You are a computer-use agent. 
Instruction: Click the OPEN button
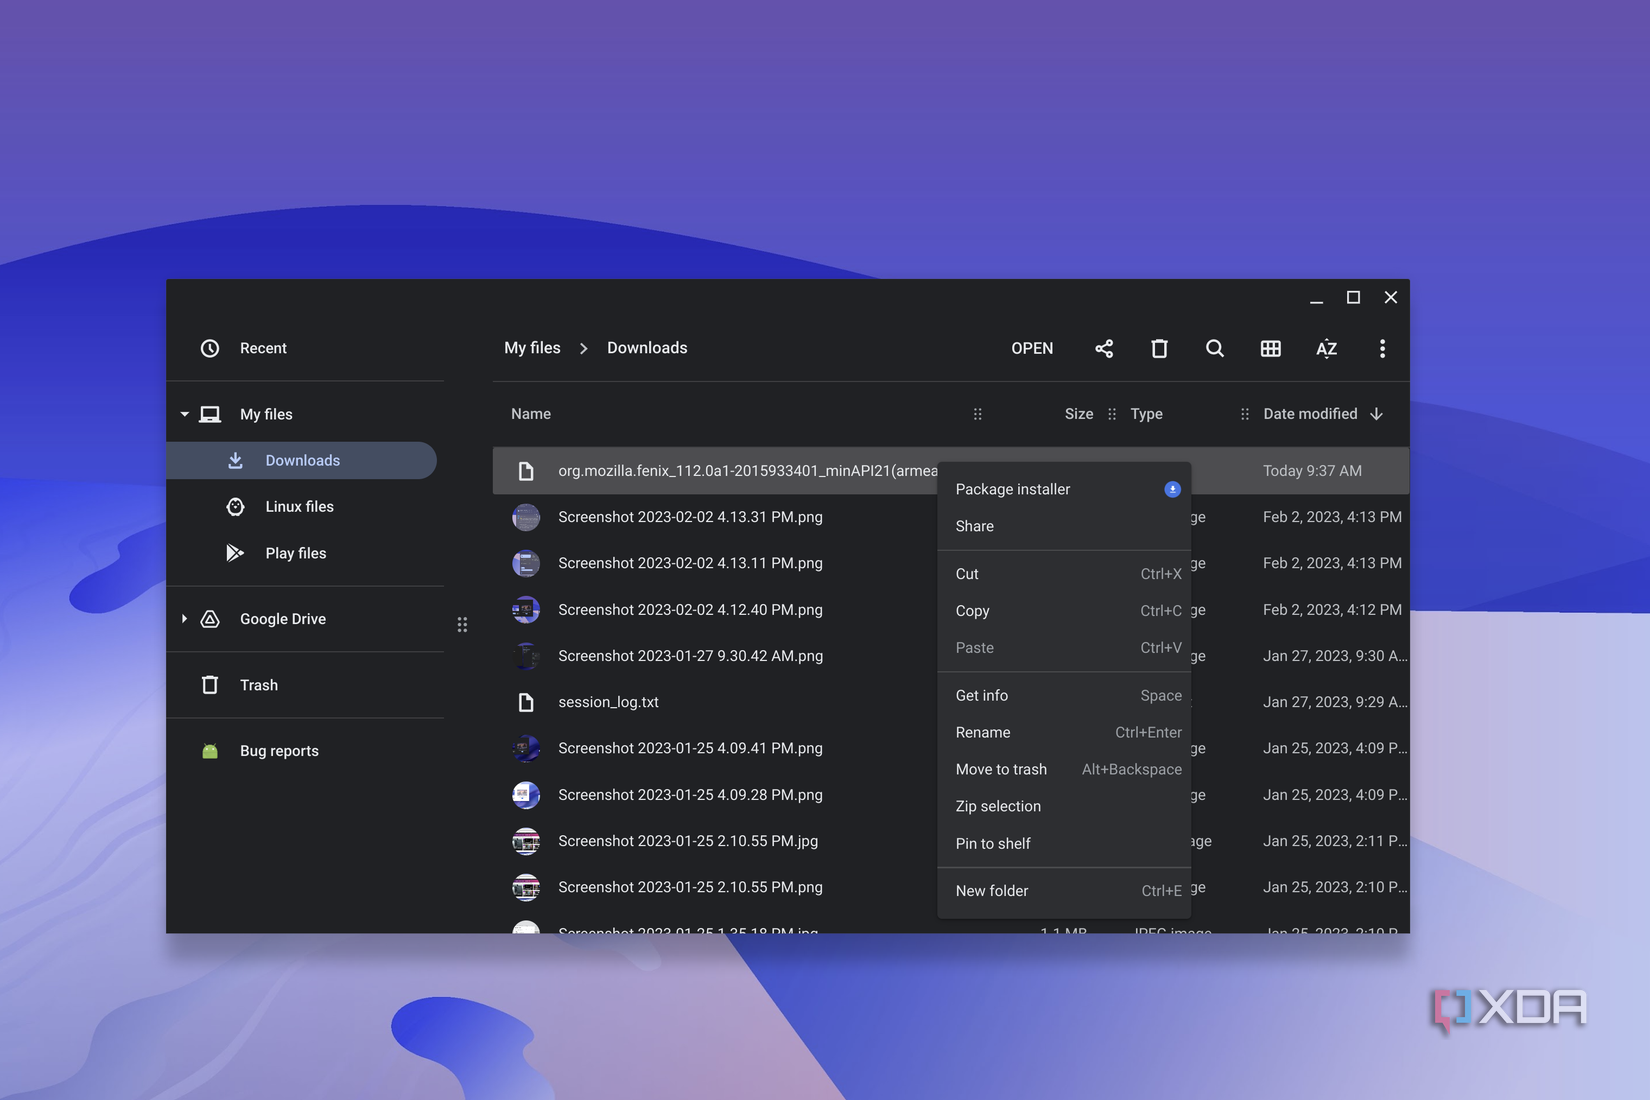click(x=1032, y=348)
